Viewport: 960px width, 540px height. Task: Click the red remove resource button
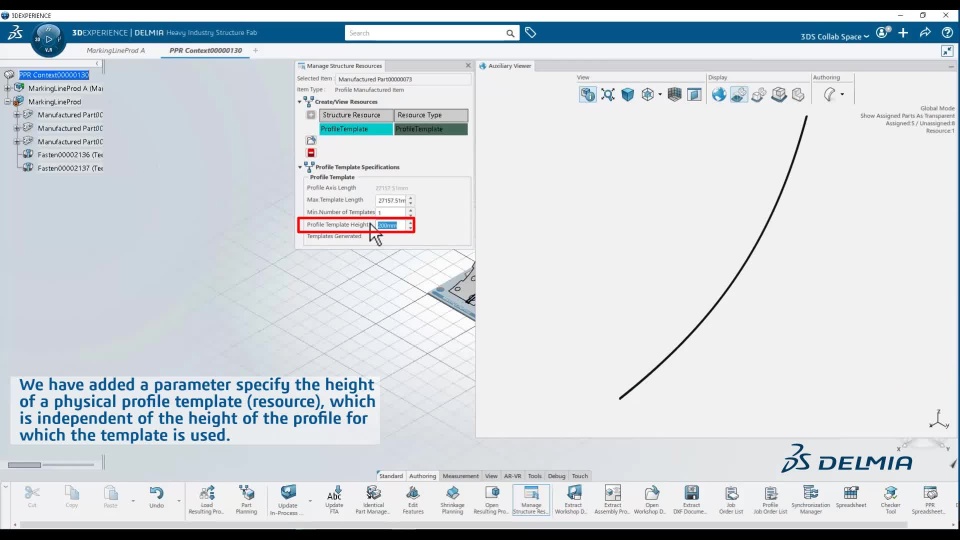(311, 153)
